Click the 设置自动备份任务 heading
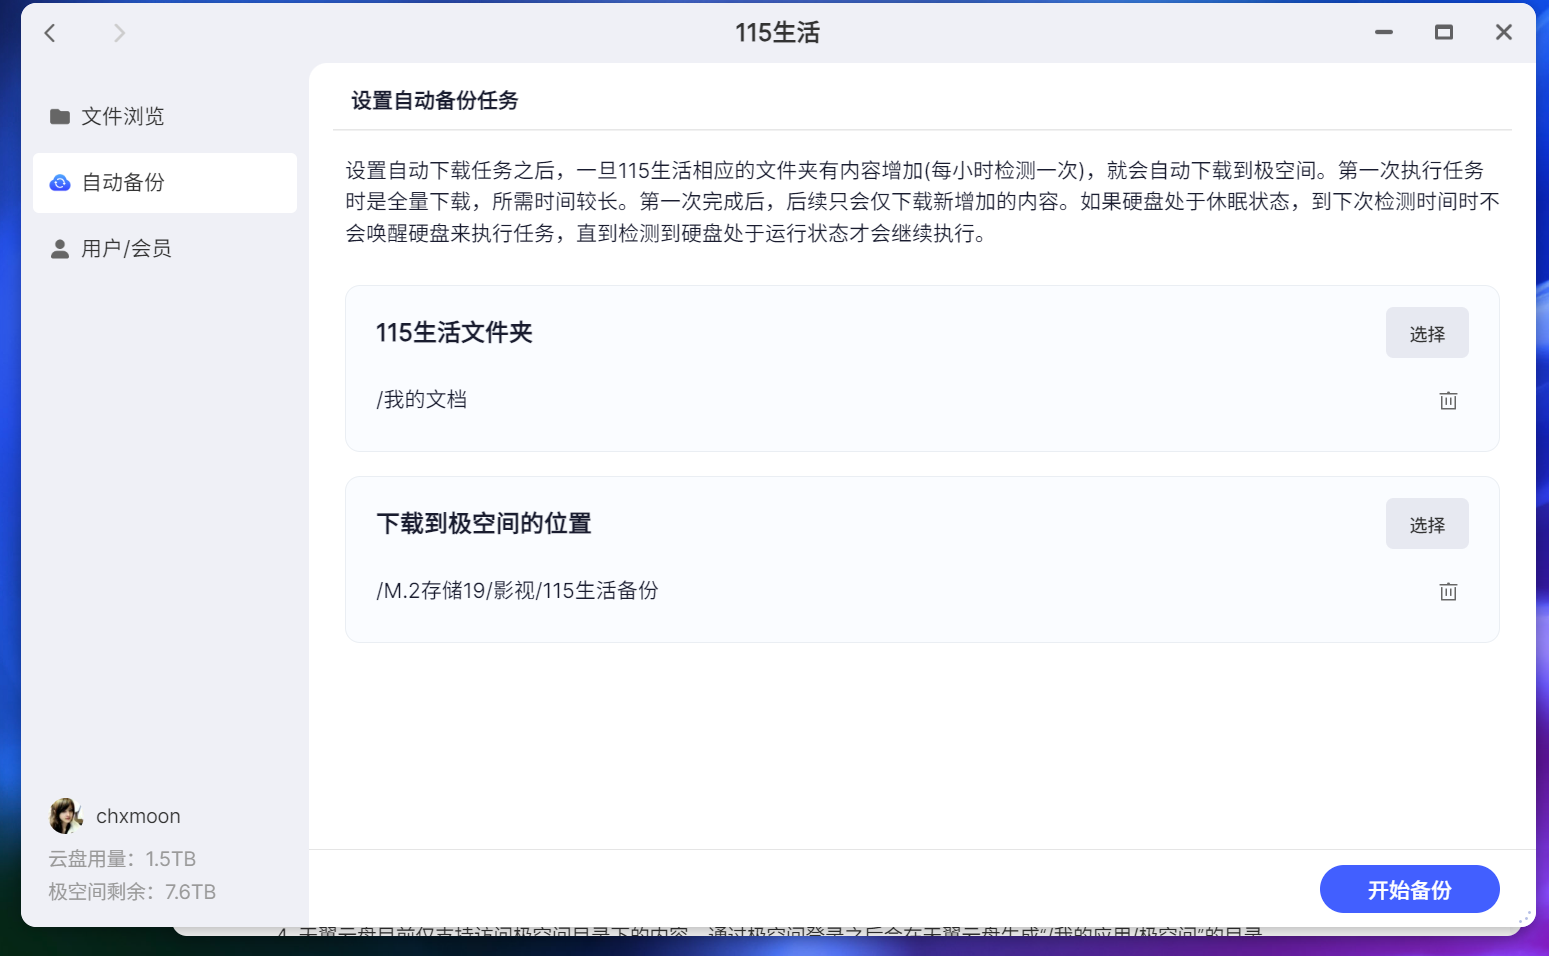Screen dimensions: 1549x956 [435, 101]
